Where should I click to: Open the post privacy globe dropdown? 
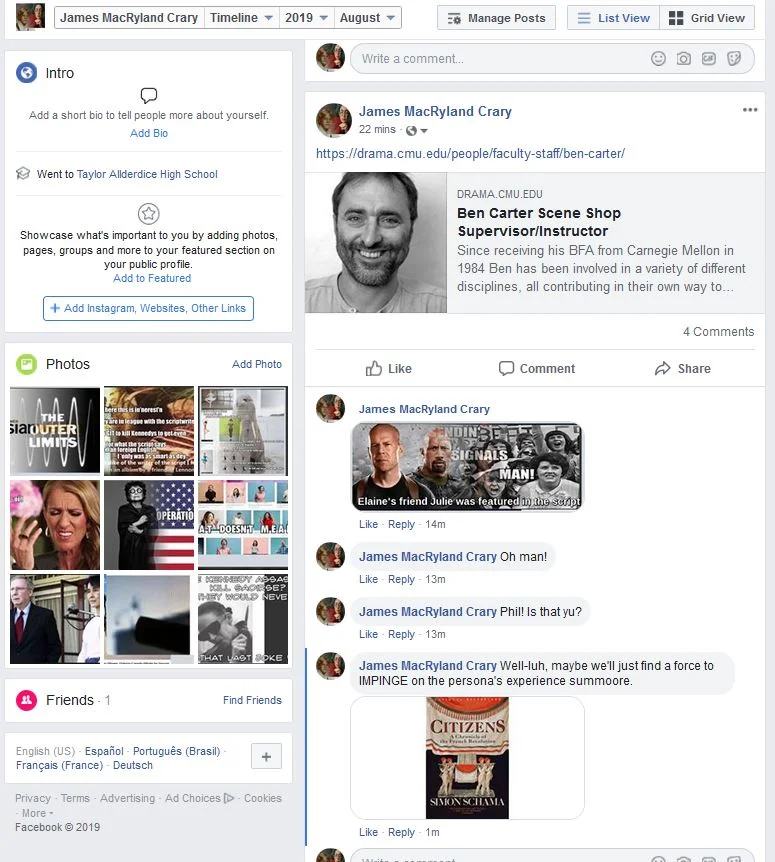pos(417,130)
